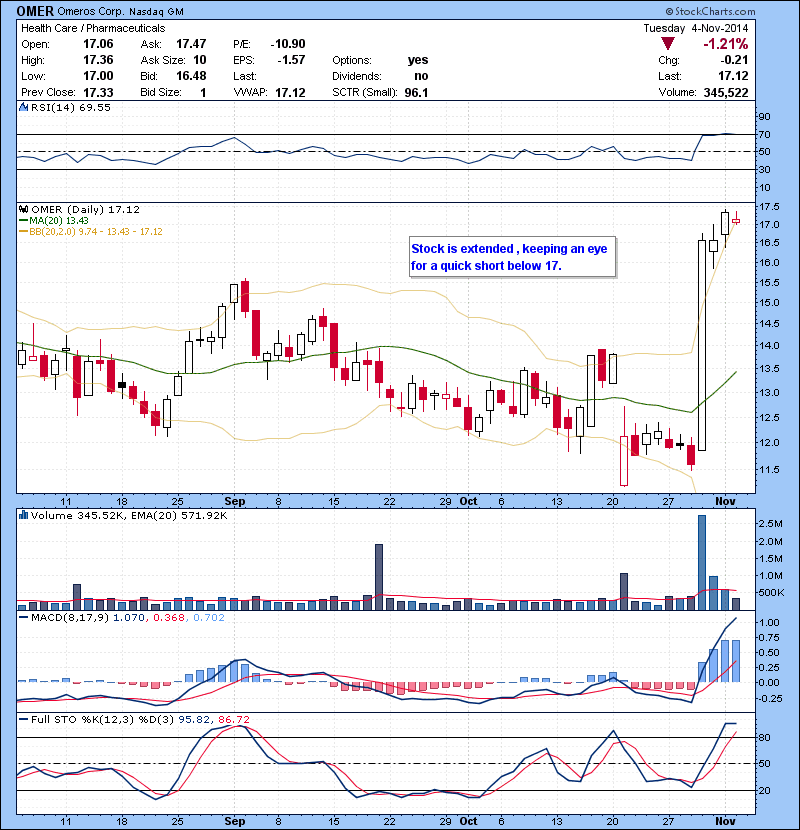
Task: Click the 'Stock is extended' annotation box
Action: (x=513, y=257)
